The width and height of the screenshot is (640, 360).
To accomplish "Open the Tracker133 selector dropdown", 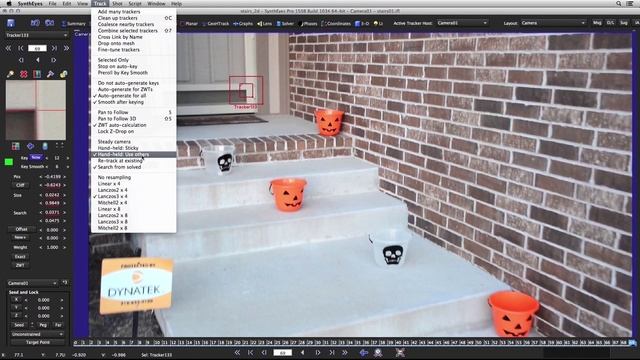I will tap(36, 36).
